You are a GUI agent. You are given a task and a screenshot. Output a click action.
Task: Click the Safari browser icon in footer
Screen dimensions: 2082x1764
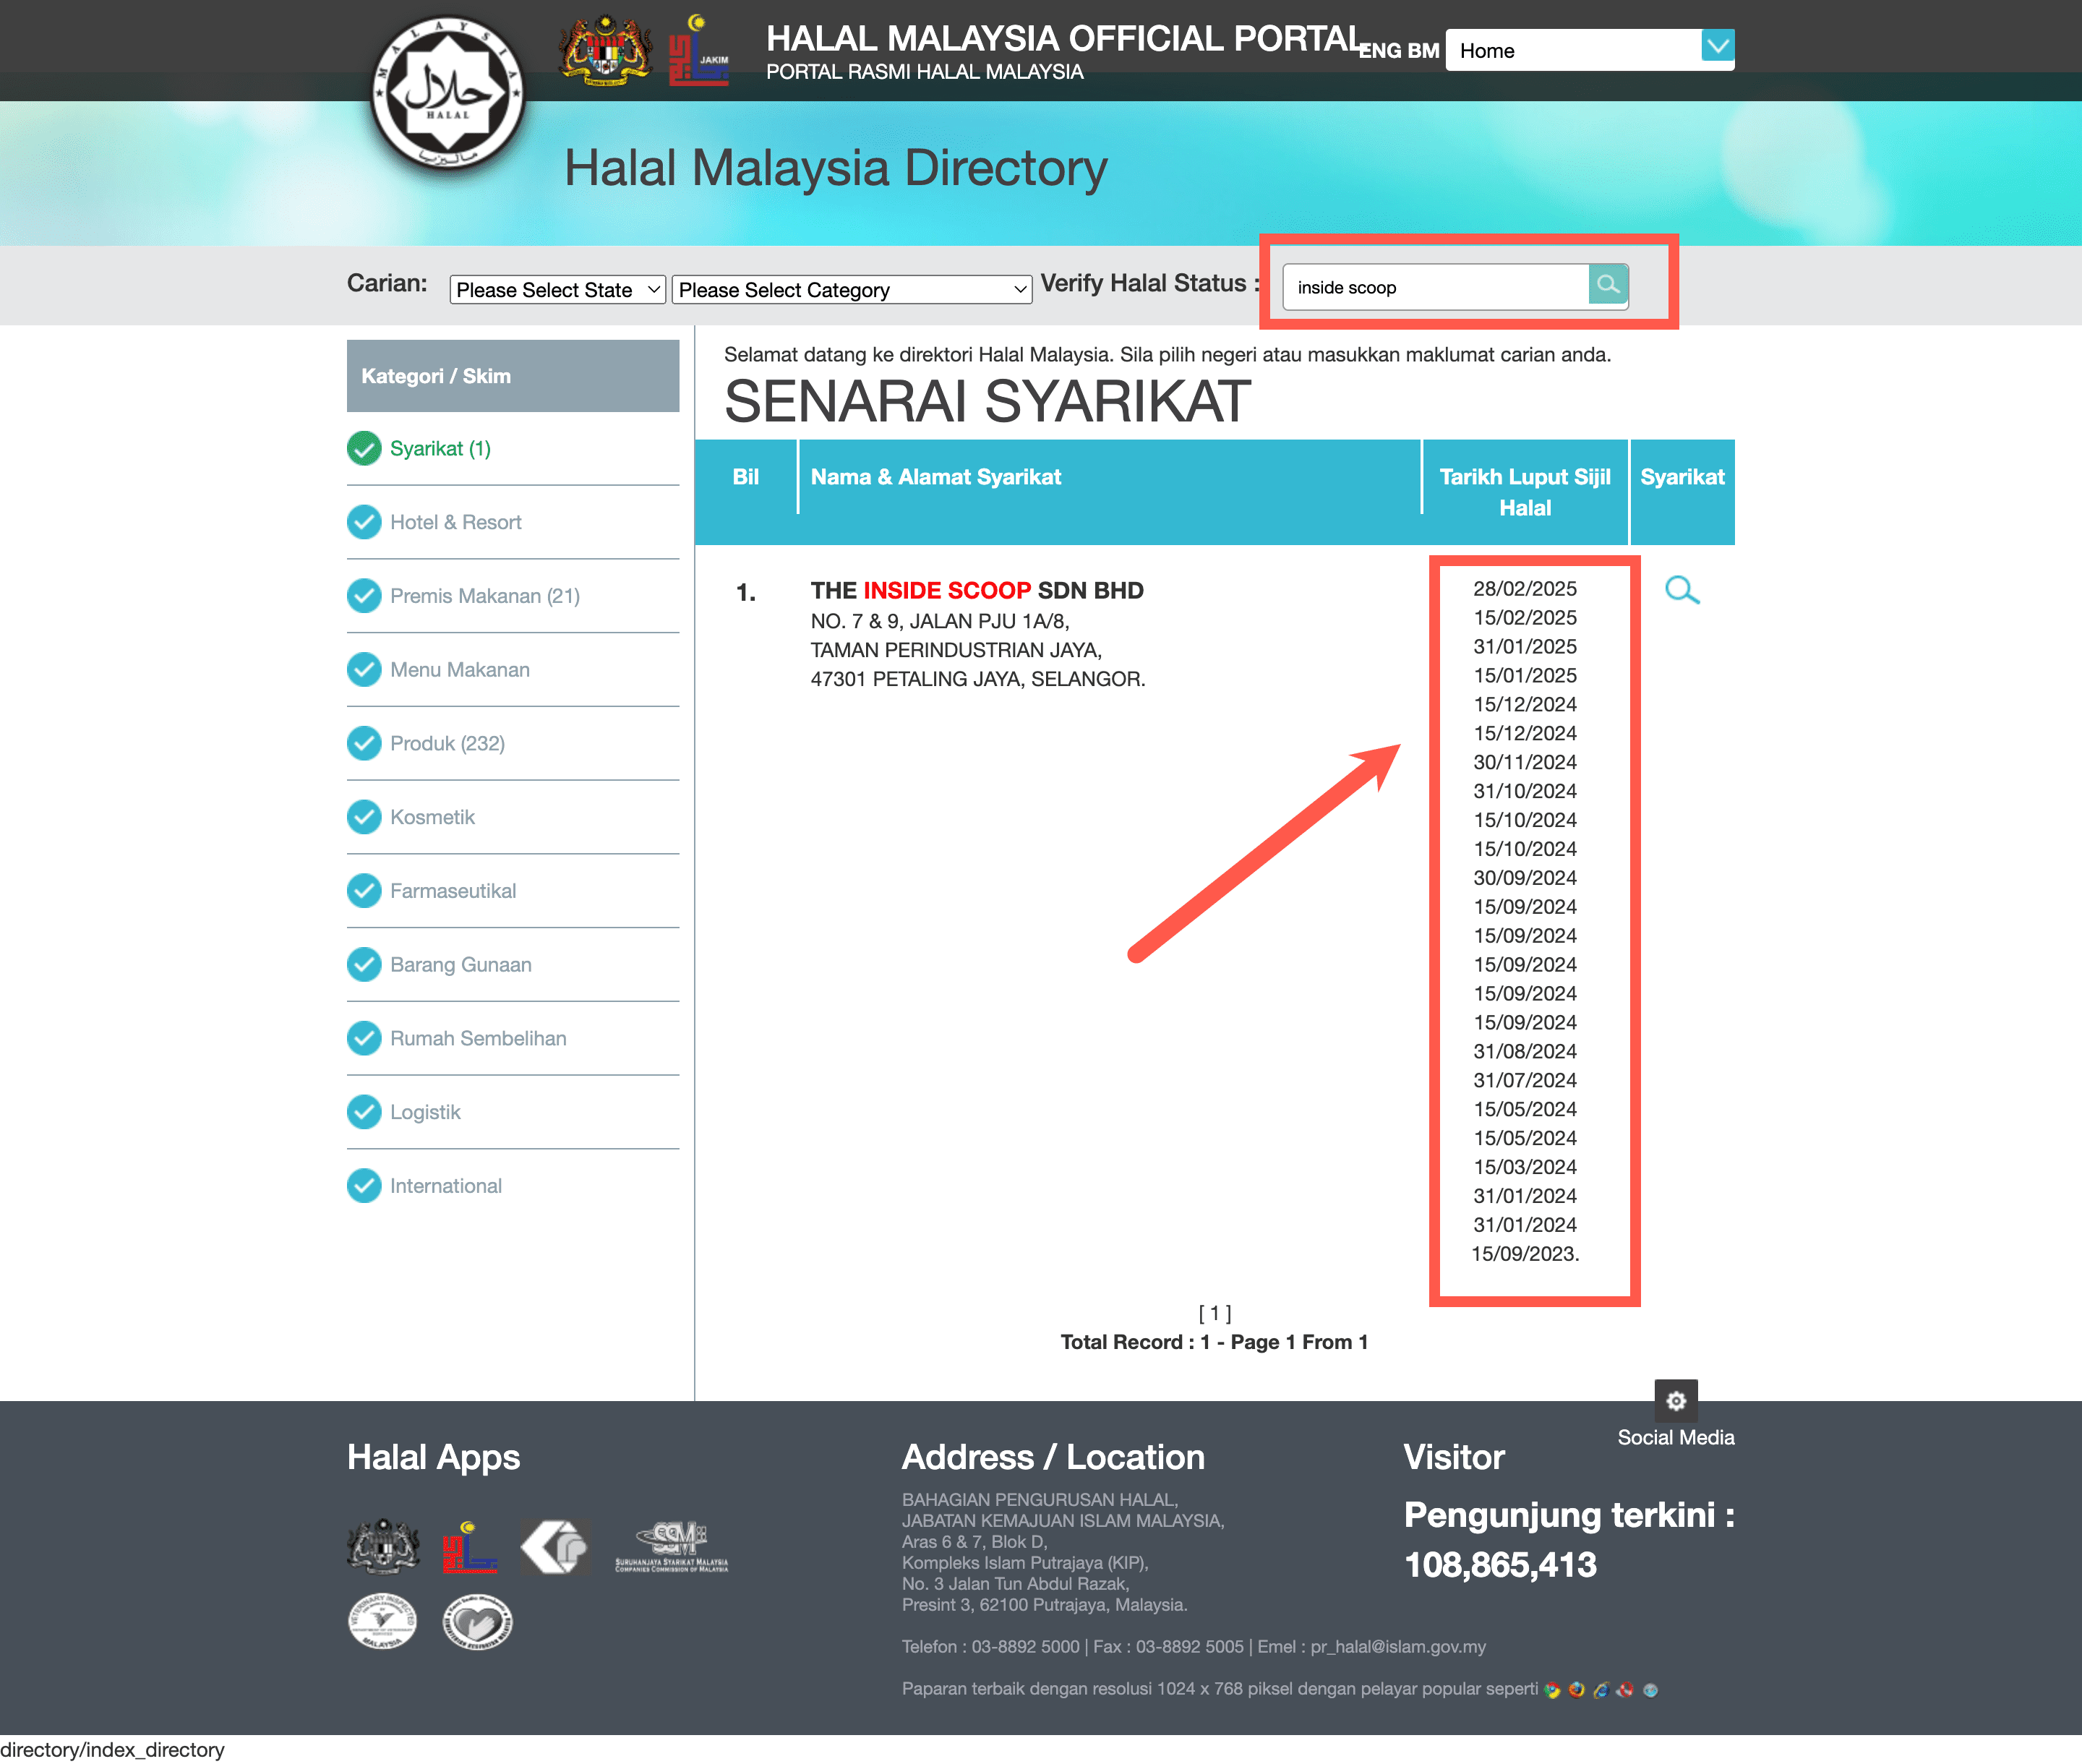(x=1650, y=1690)
